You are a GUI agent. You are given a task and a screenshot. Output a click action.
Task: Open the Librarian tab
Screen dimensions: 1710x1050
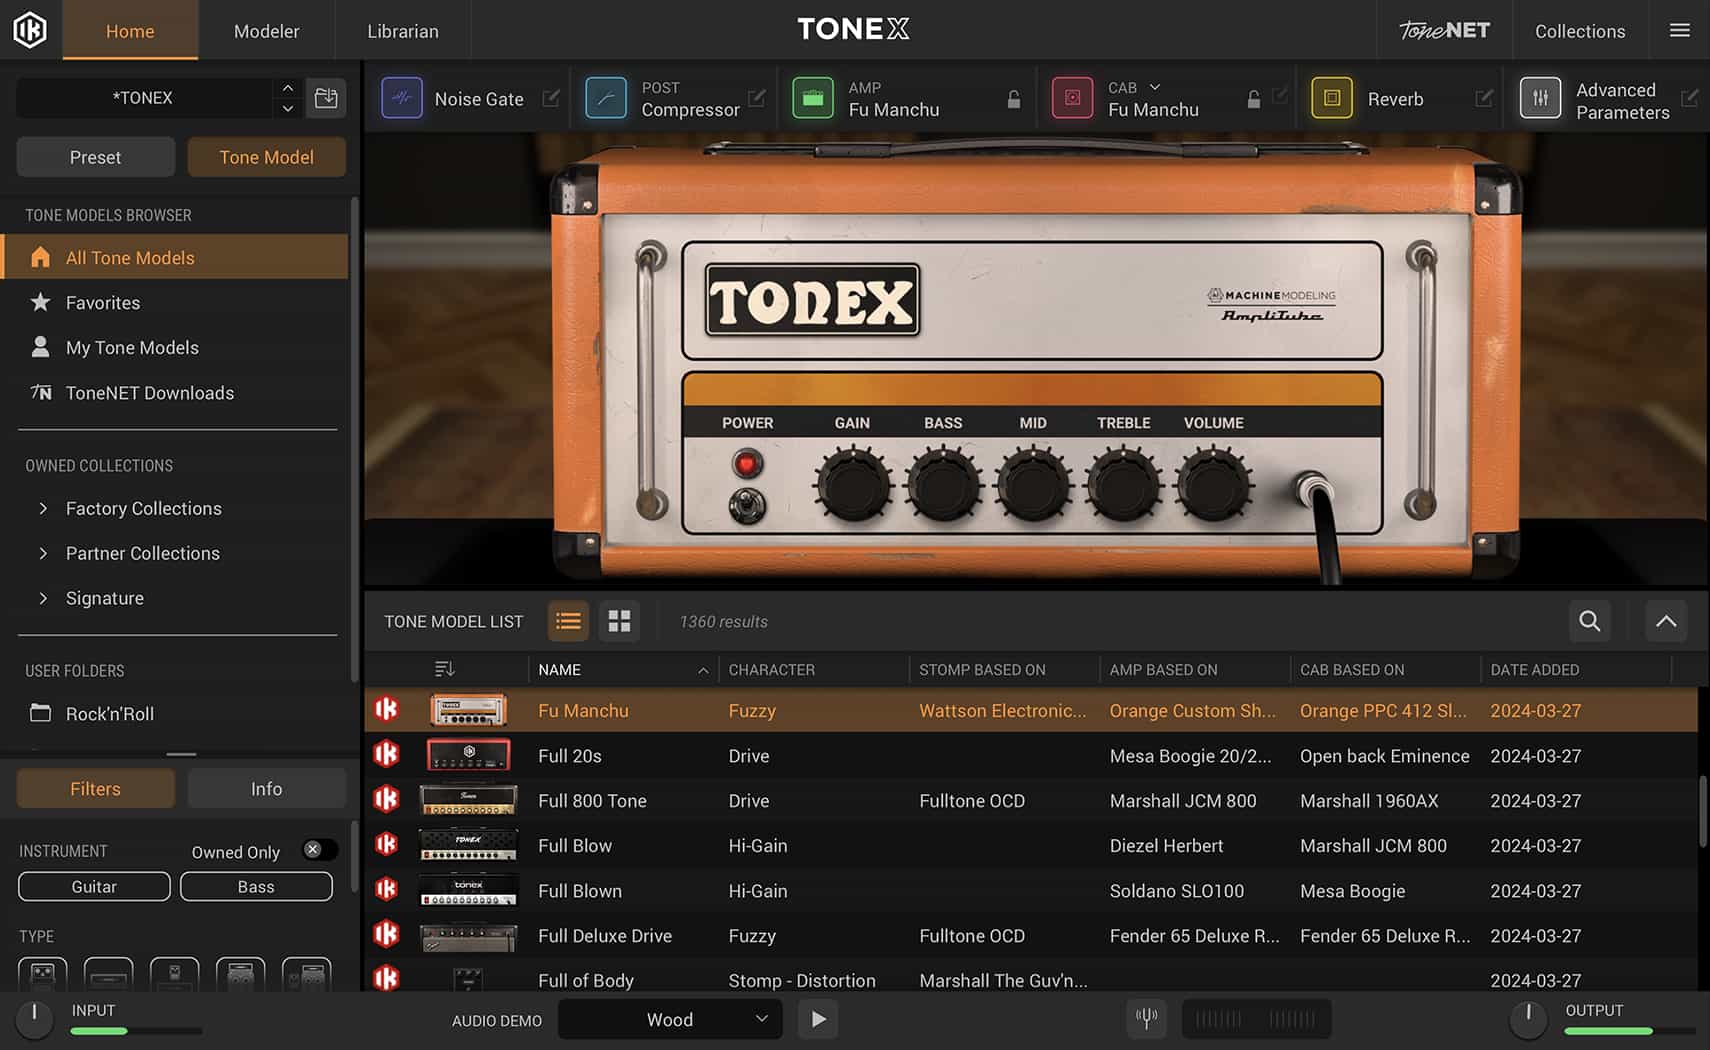(402, 30)
